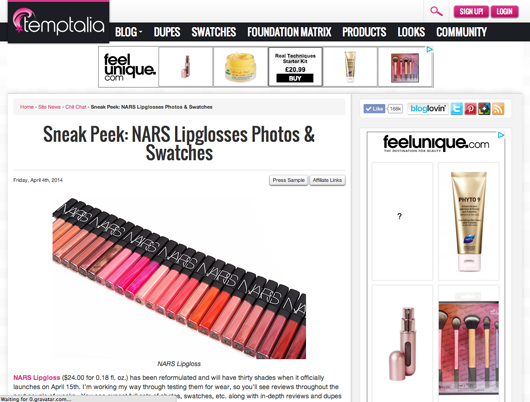530x402 pixels.
Task: Click the BUY button in banner ad
Action: (295, 78)
